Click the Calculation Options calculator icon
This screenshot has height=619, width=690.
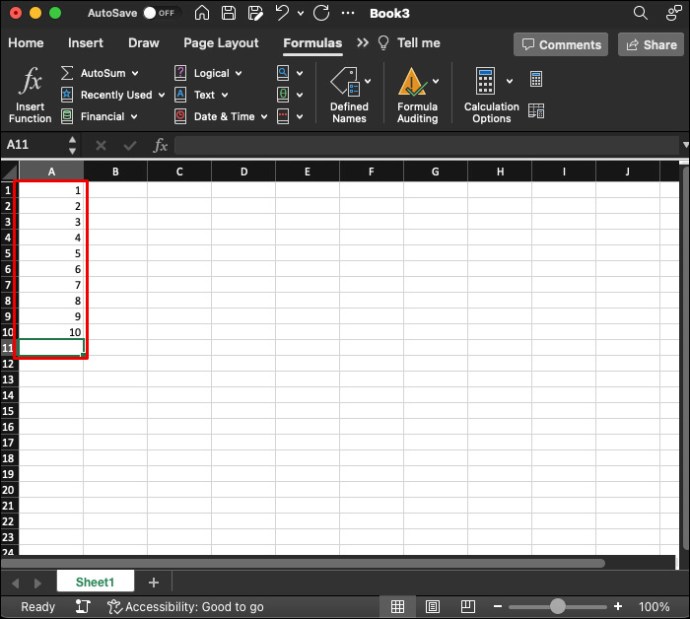(485, 81)
